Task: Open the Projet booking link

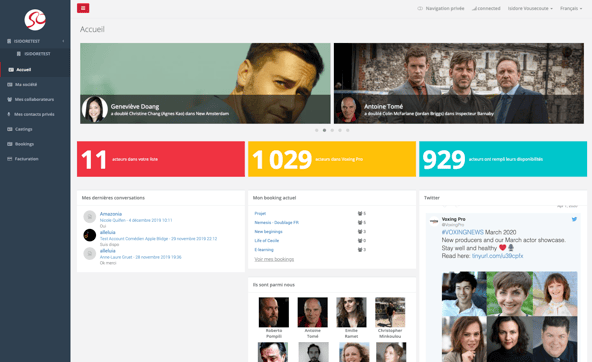Action: 260,214
